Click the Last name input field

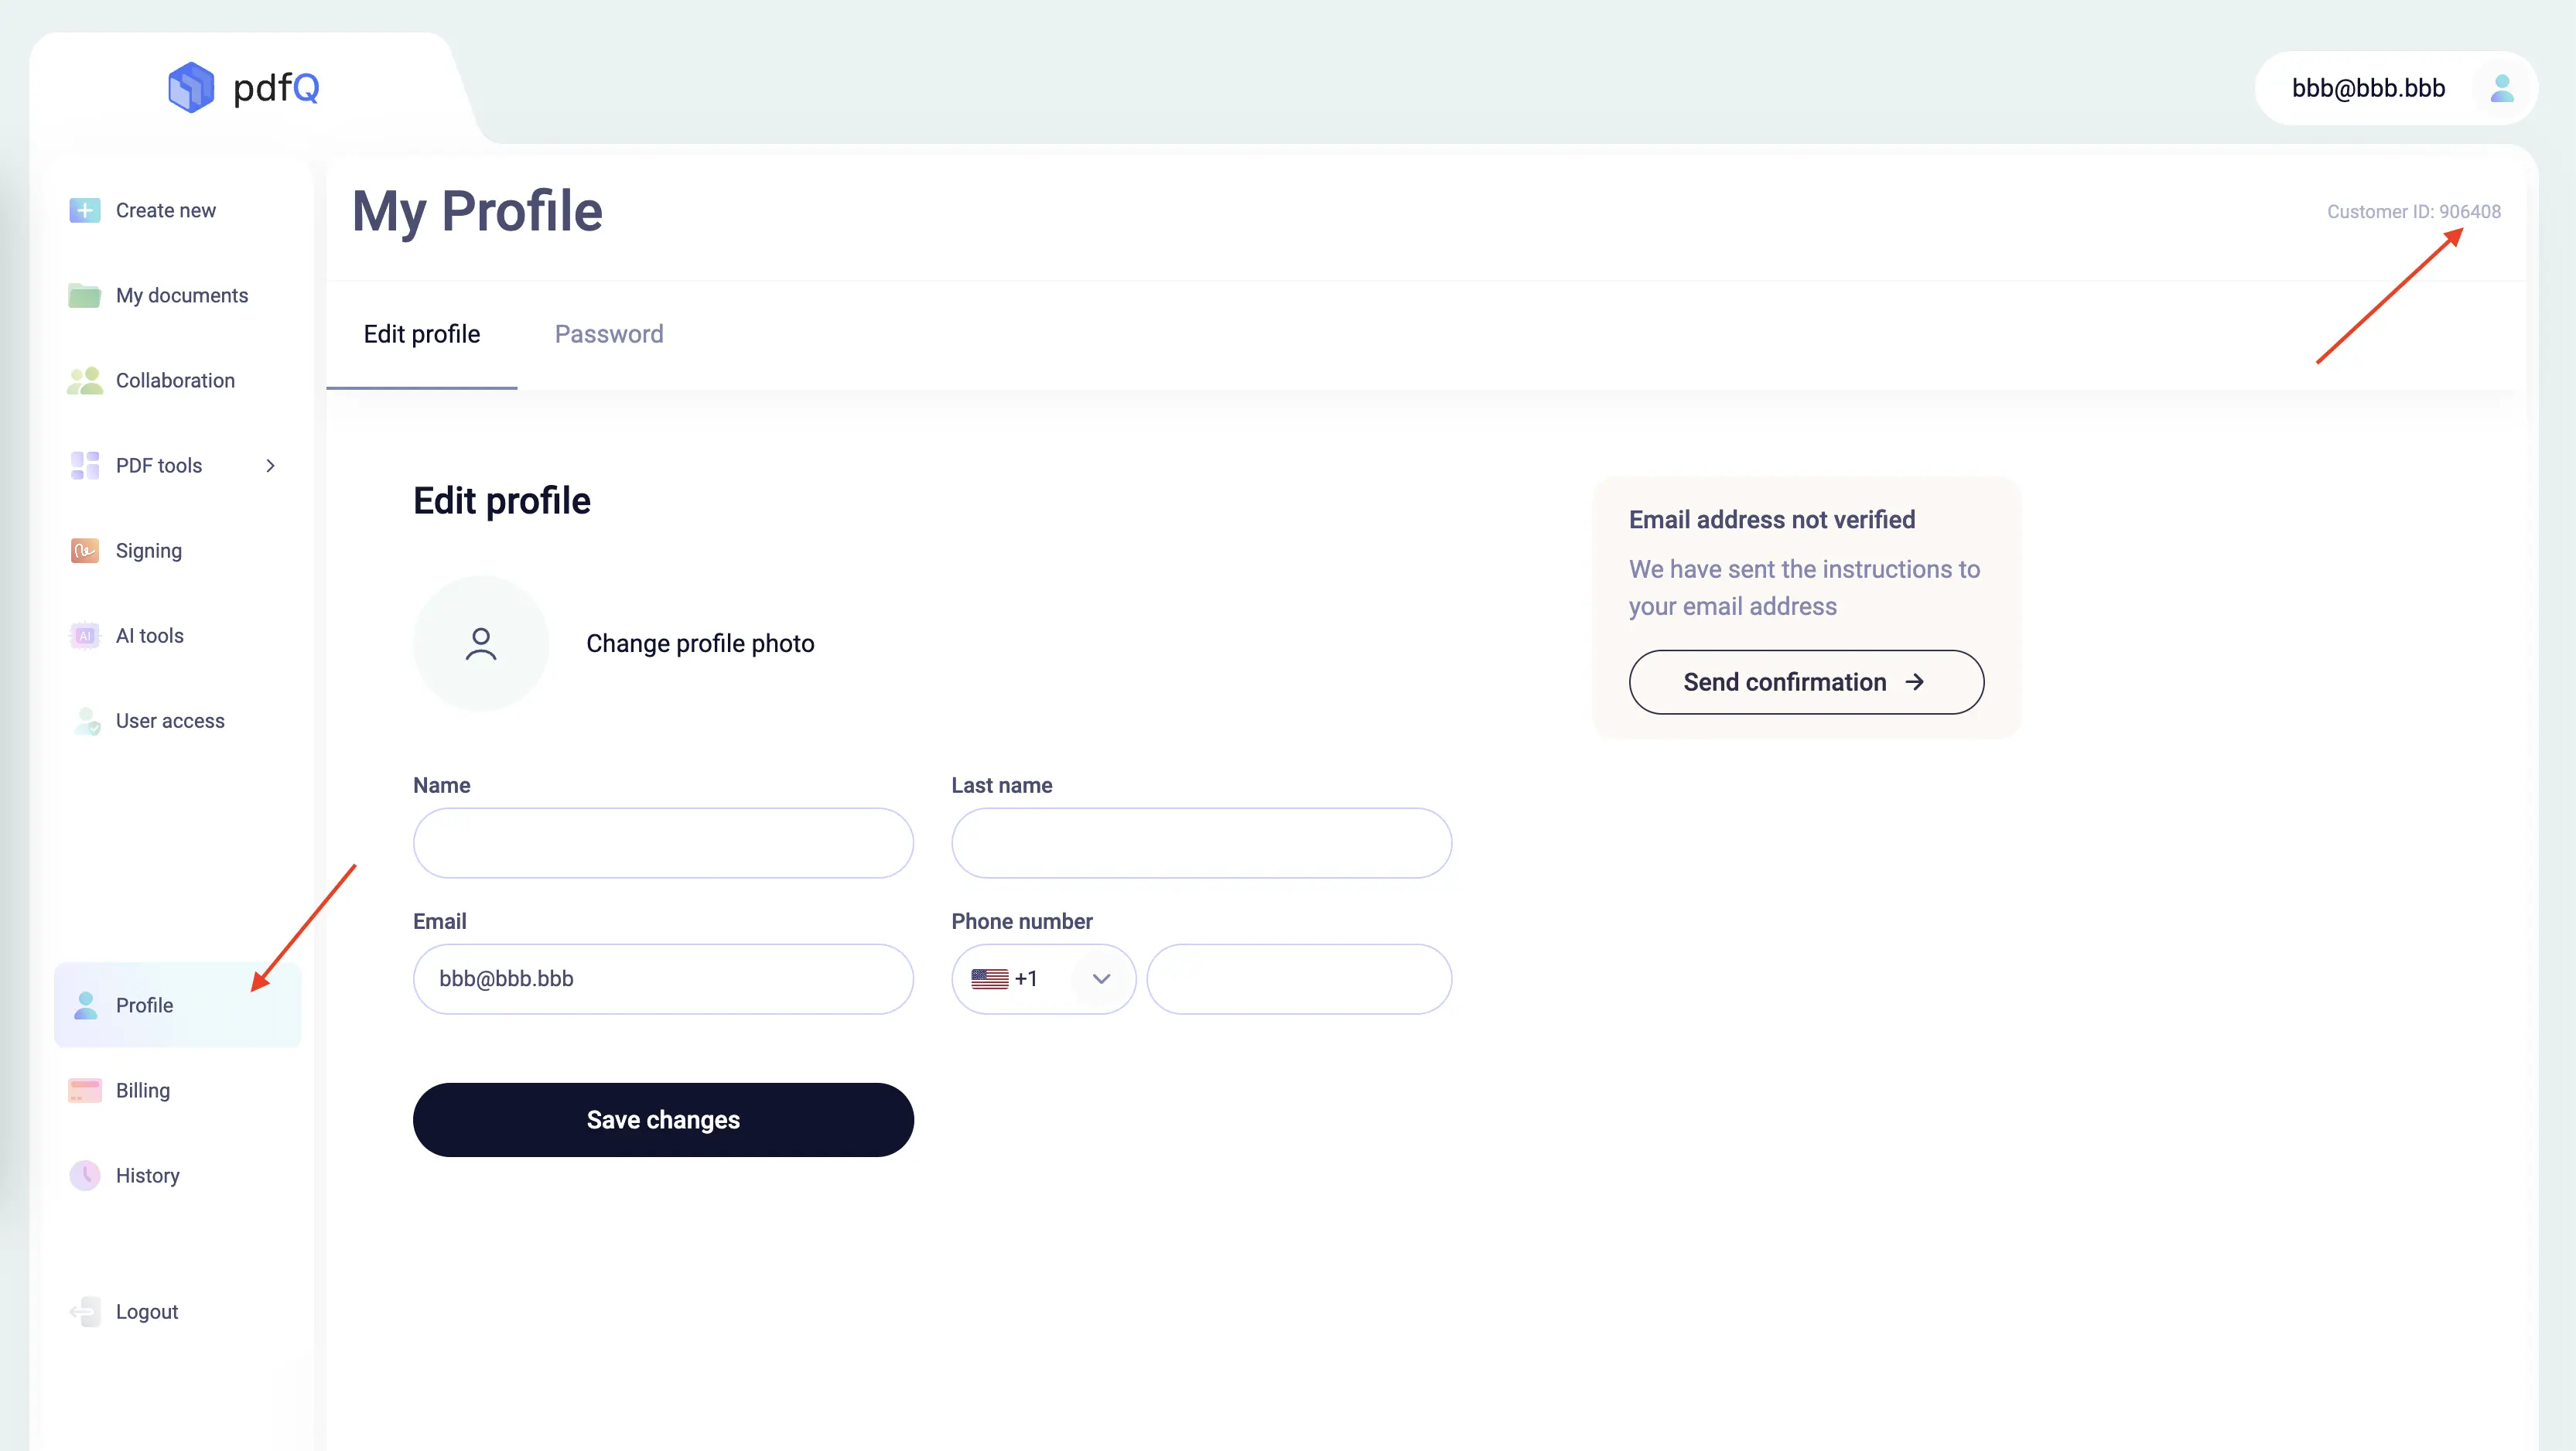(x=1200, y=843)
